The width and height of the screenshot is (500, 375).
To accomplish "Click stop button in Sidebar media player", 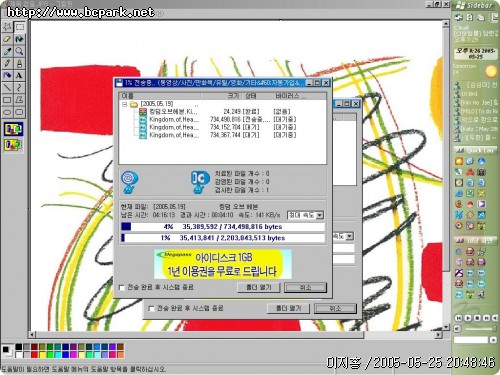I will [x=477, y=318].
